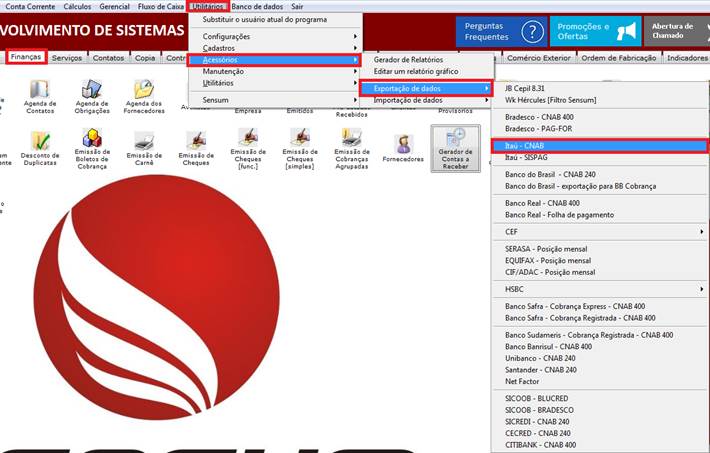The width and height of the screenshot is (710, 453).
Task: Select EQUIFAX - Posição mensal
Action: tap(600, 260)
